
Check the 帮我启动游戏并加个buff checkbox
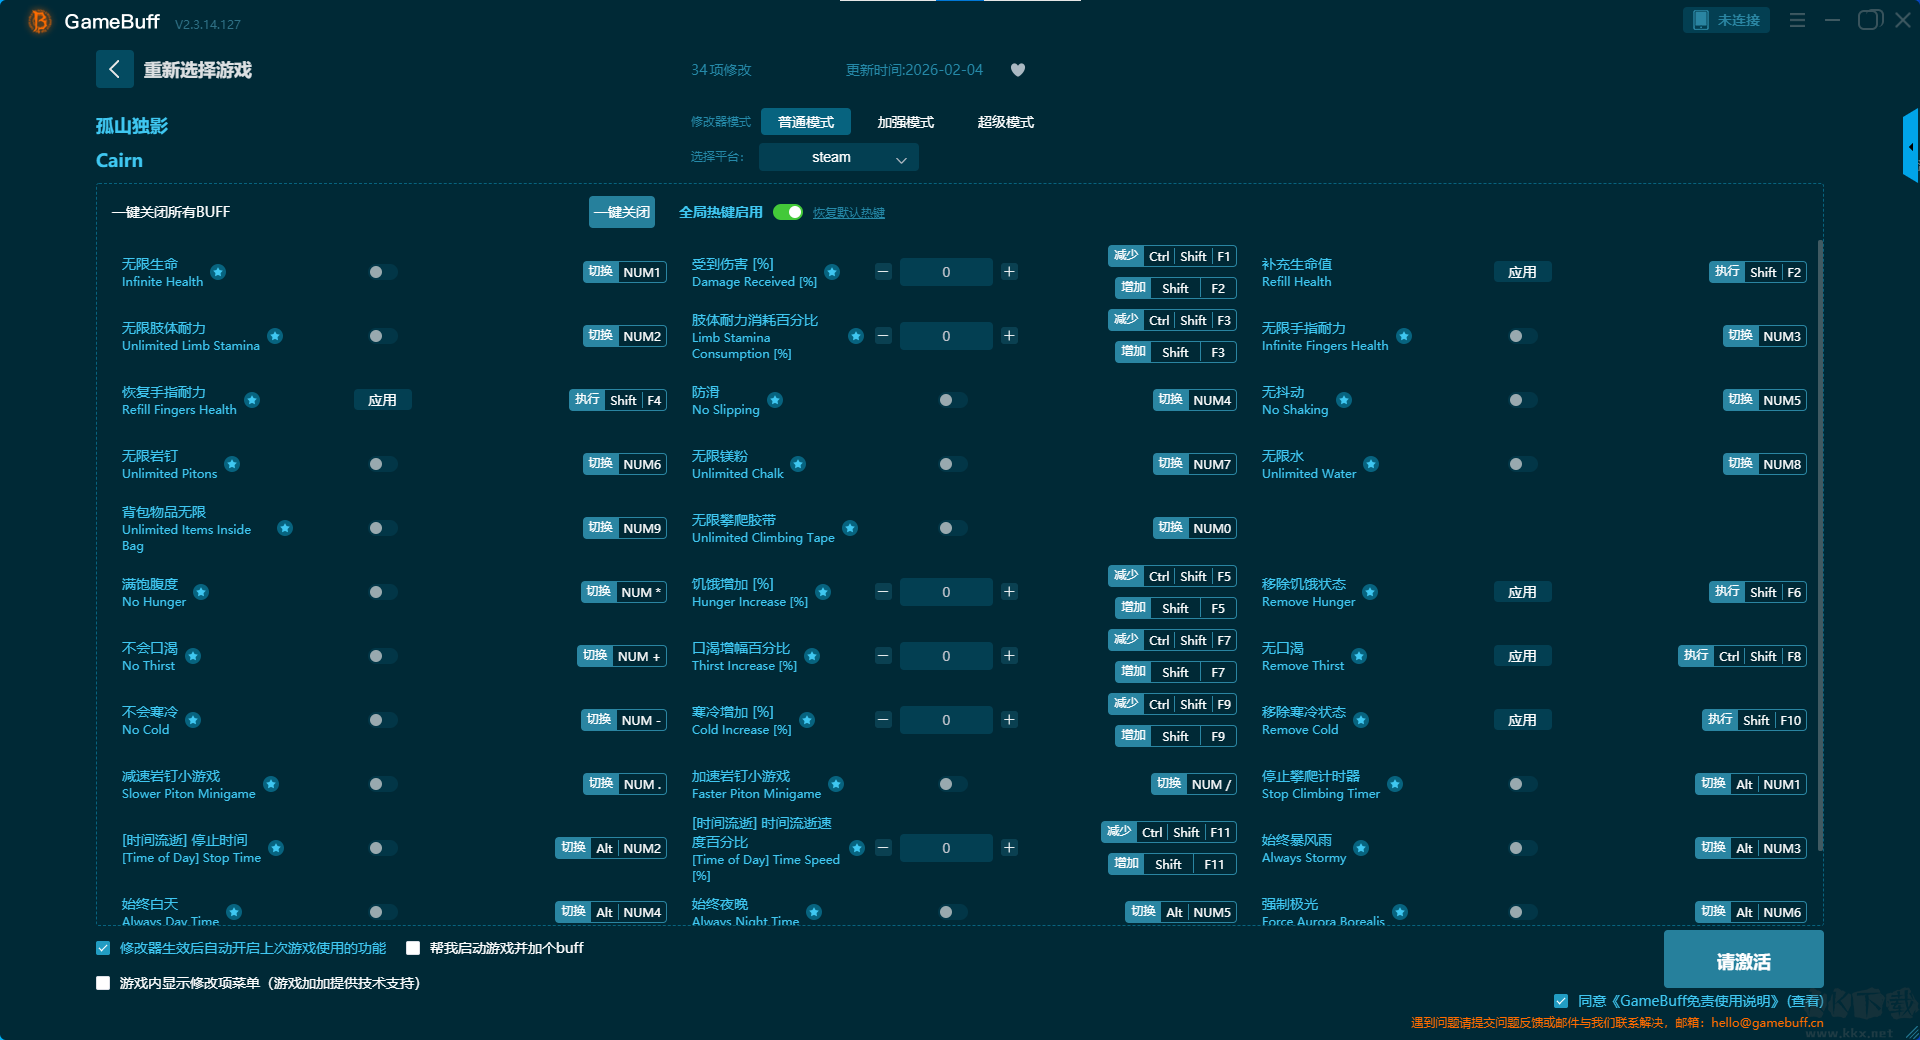(x=413, y=948)
